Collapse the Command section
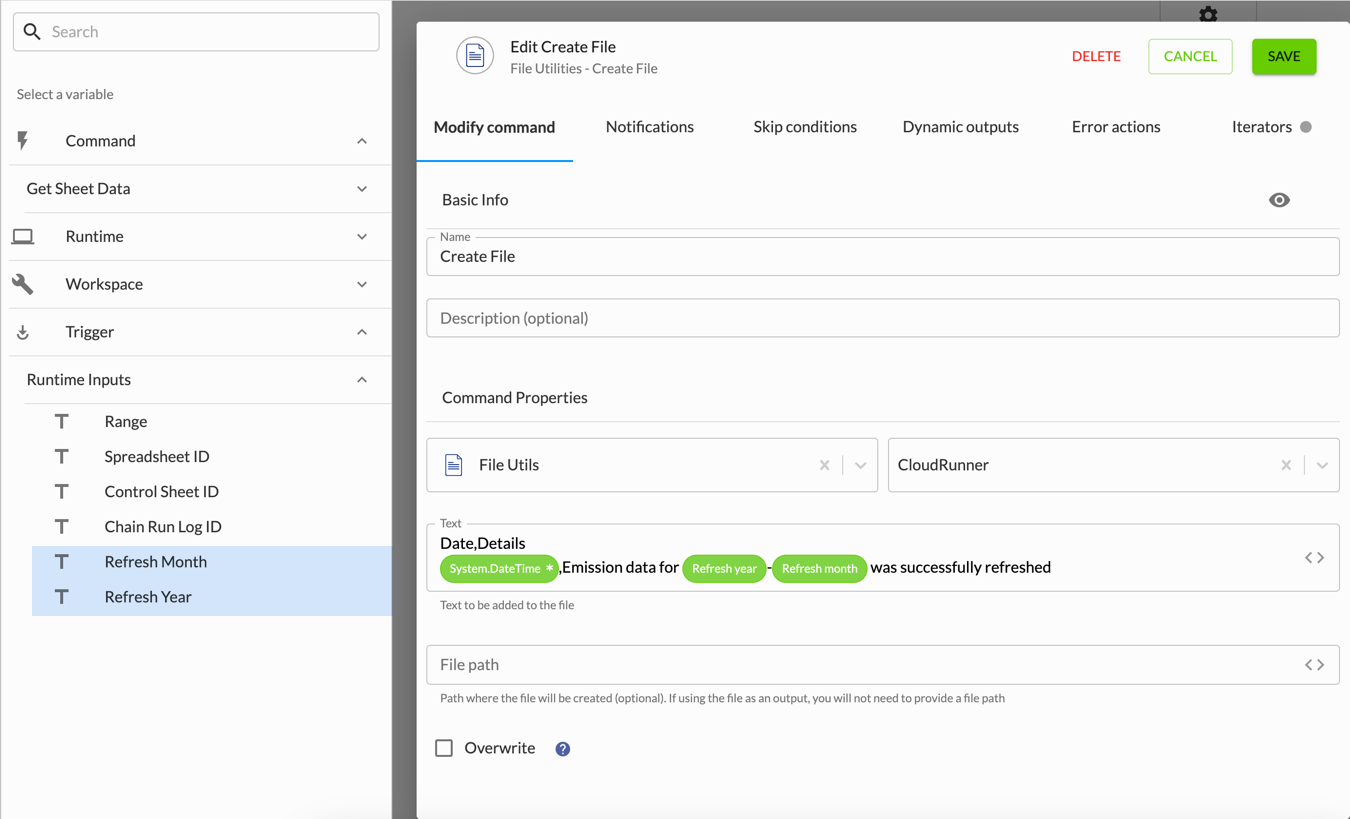Image resolution: width=1350 pixels, height=819 pixels. click(362, 141)
